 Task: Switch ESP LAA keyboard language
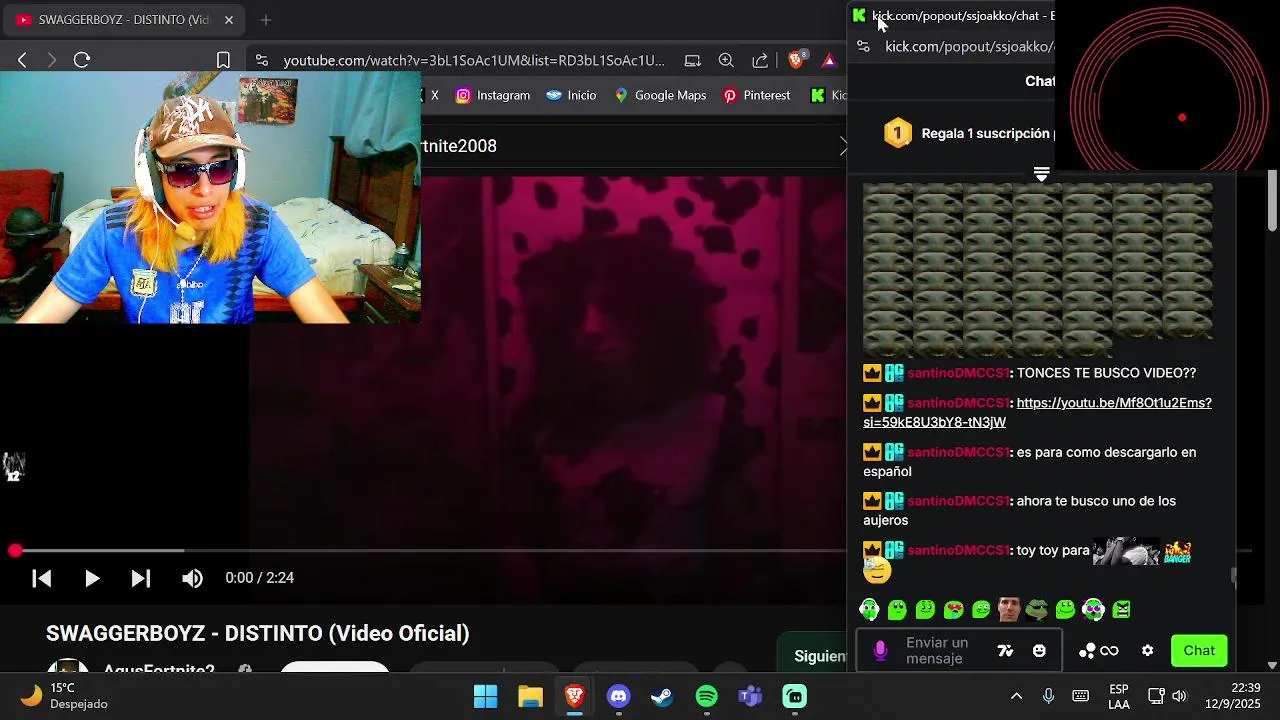point(1119,696)
